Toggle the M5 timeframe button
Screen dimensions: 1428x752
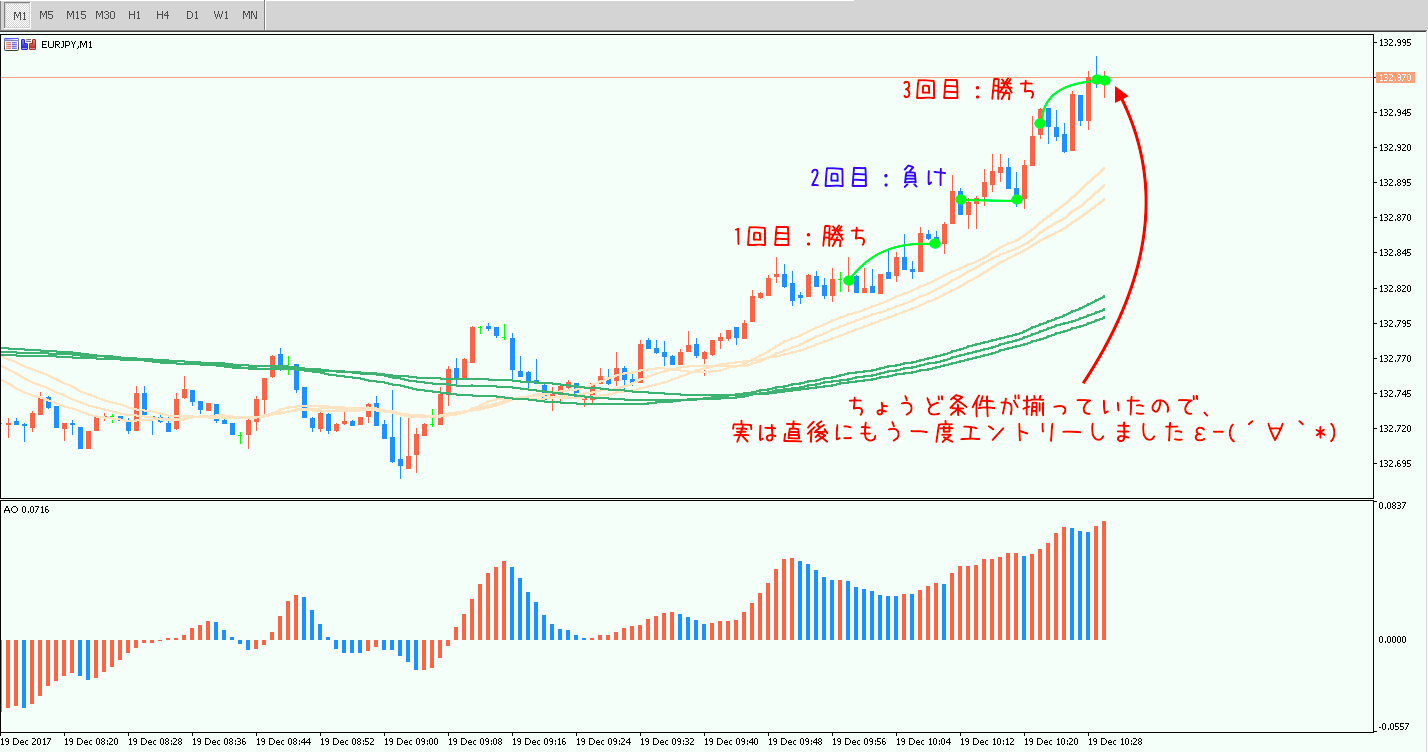click(x=47, y=15)
